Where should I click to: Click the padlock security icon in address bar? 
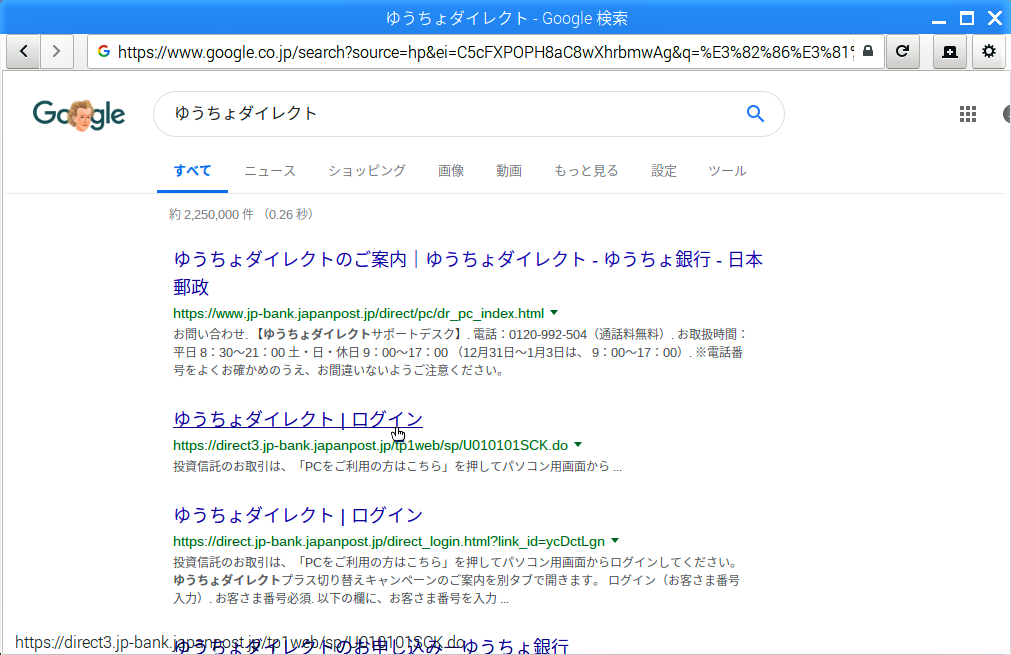(868, 51)
